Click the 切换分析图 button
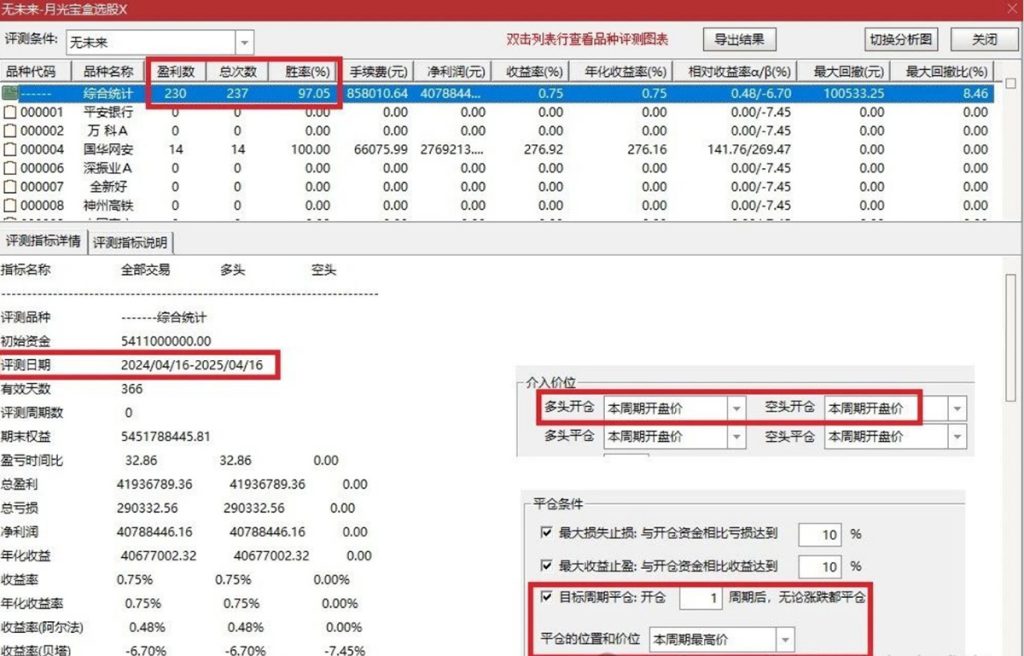Image resolution: width=1024 pixels, height=656 pixels. [x=899, y=39]
